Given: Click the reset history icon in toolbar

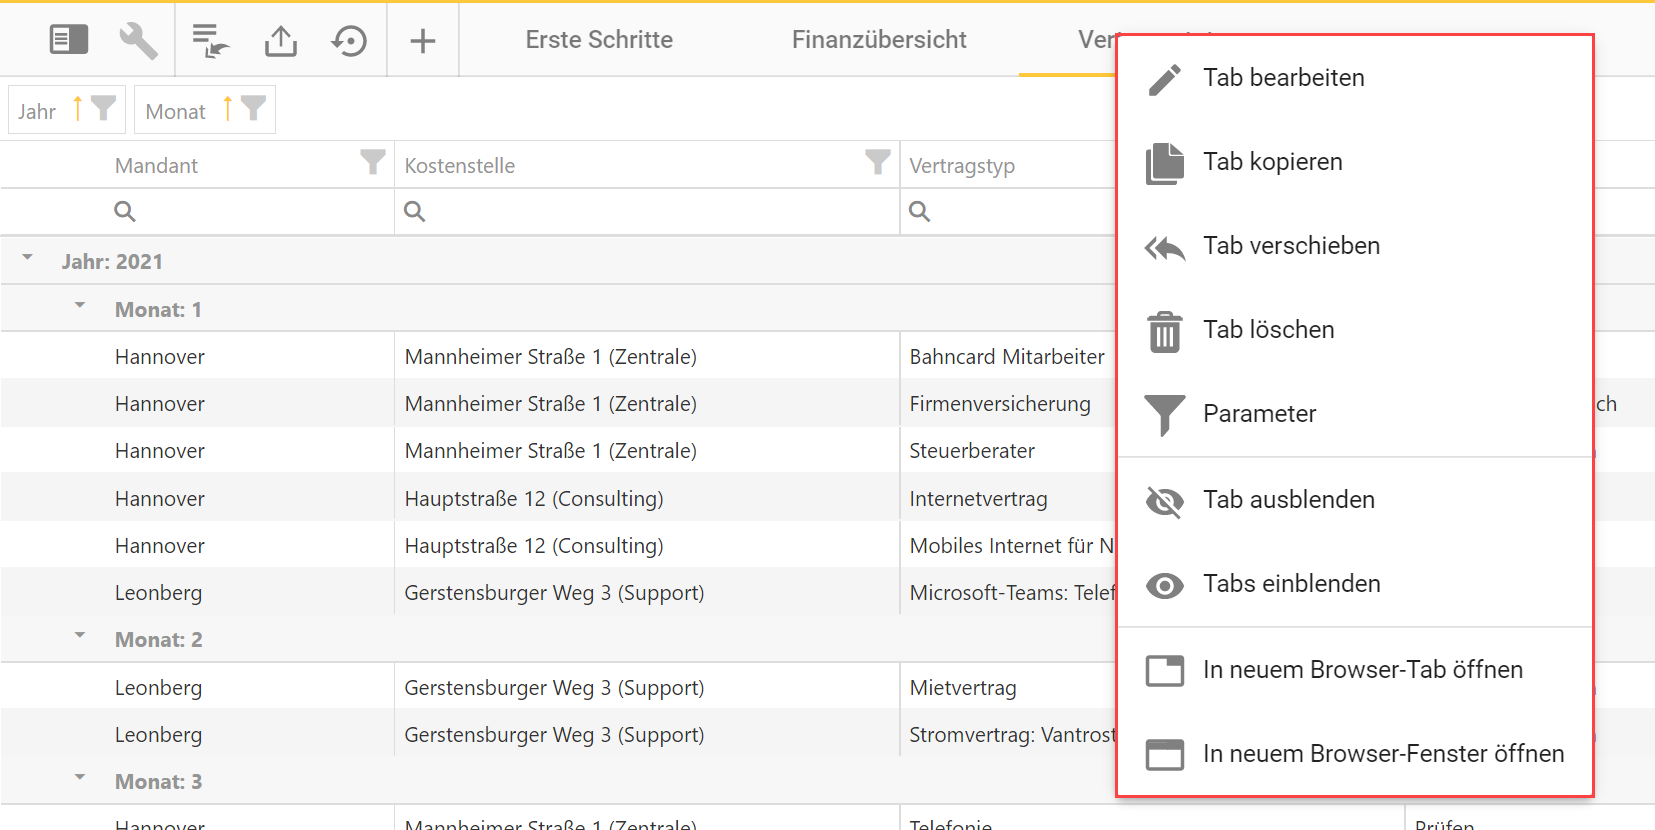Looking at the screenshot, I should click(349, 41).
